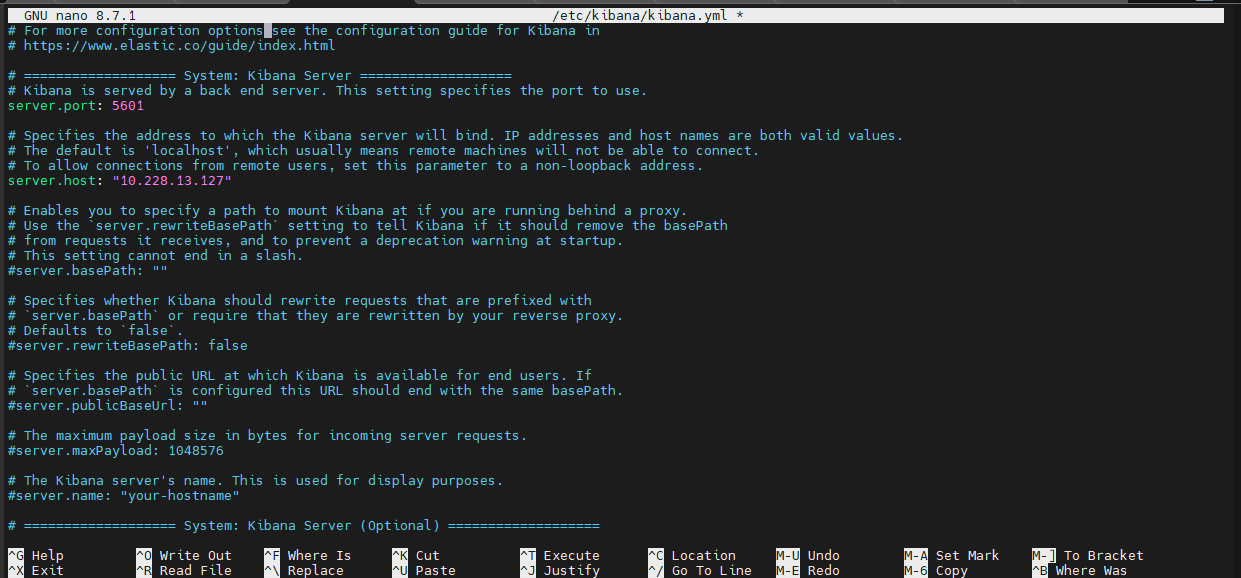This screenshot has width=1241, height=578.
Task: Click the M-] To Bracket shortcut
Action: point(1088,556)
